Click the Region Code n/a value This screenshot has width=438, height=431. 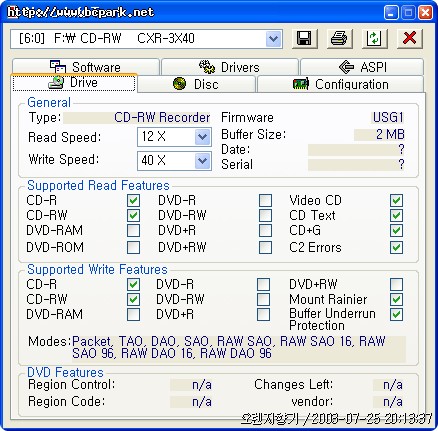(x=191, y=402)
